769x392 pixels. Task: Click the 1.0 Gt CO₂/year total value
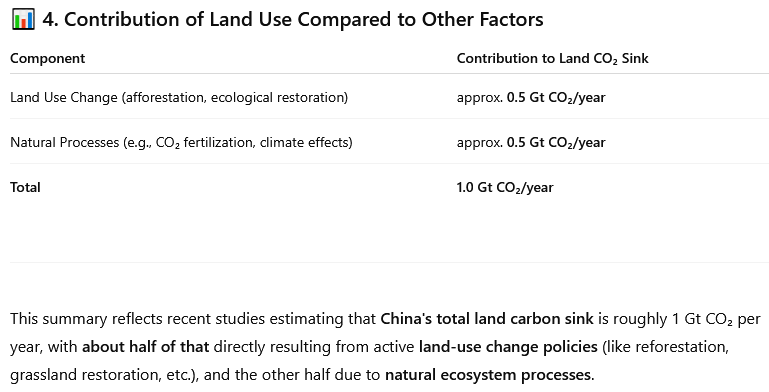click(505, 188)
